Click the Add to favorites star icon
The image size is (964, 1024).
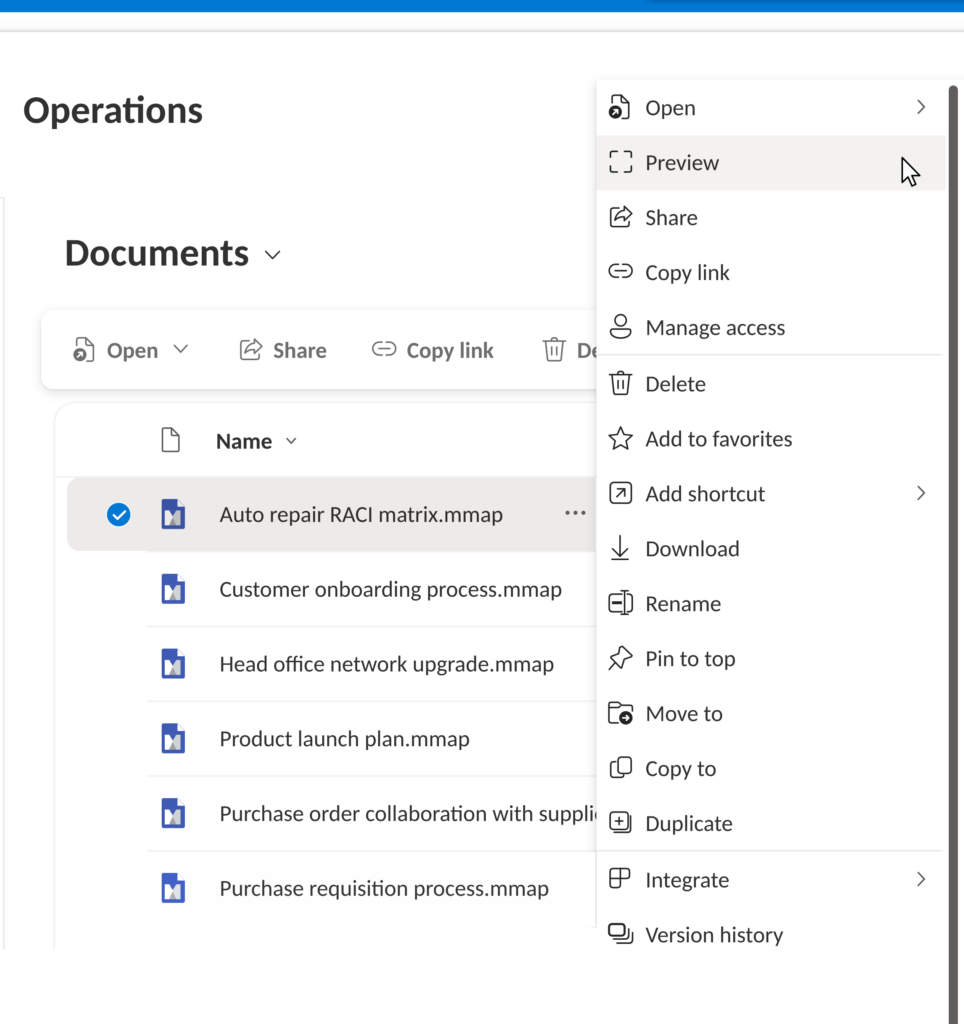(620, 438)
